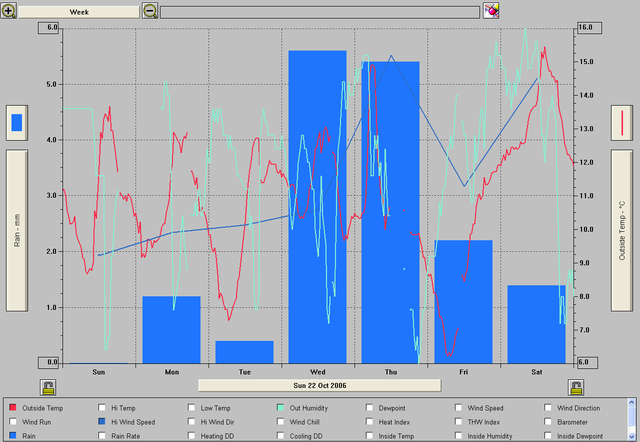Click the Sun 22 Oct 2006 date button
640x442 pixels.
click(x=319, y=384)
